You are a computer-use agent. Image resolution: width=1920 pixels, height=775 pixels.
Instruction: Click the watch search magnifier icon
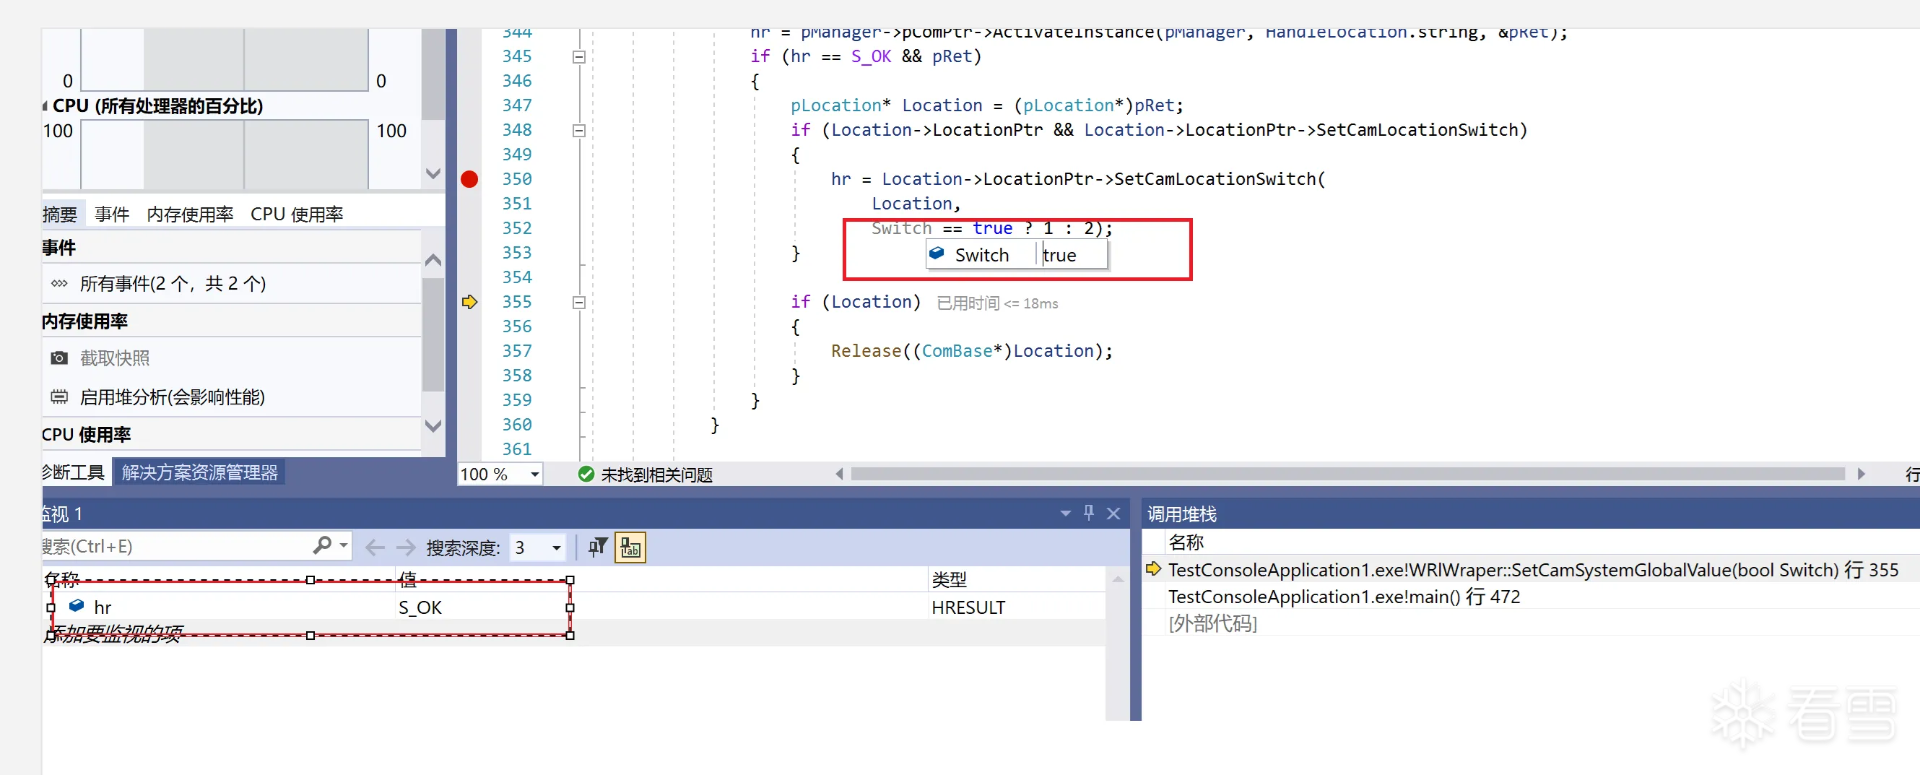pyautogui.click(x=322, y=545)
